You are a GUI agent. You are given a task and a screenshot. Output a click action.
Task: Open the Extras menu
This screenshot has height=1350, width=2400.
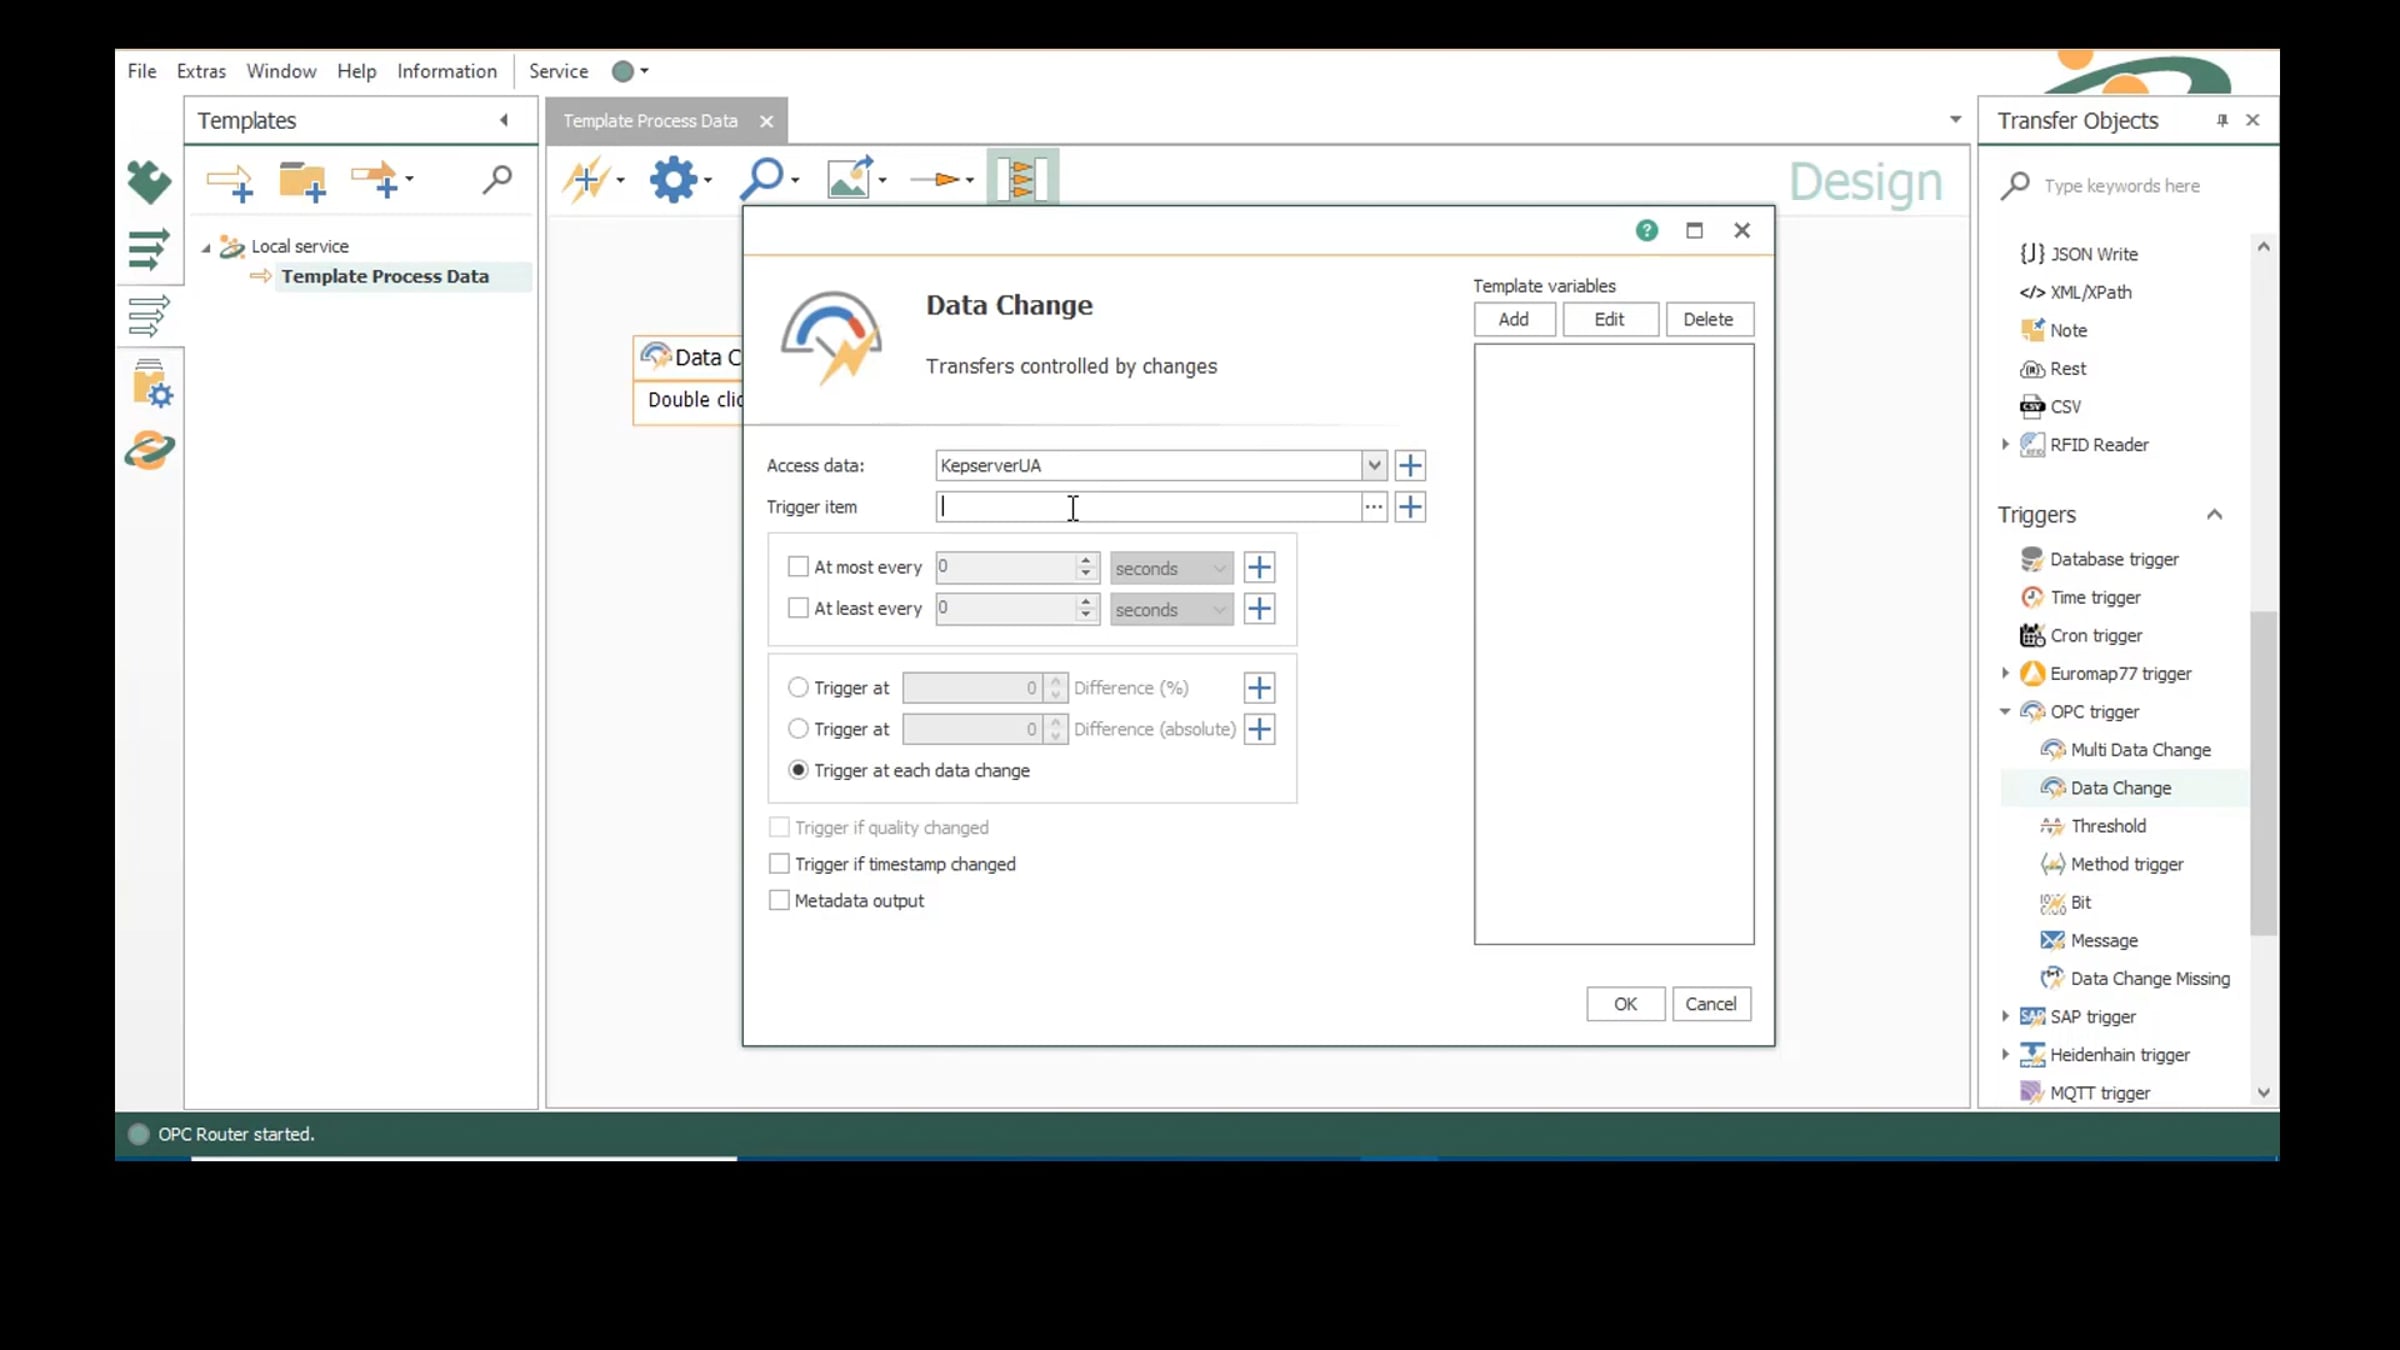point(201,71)
